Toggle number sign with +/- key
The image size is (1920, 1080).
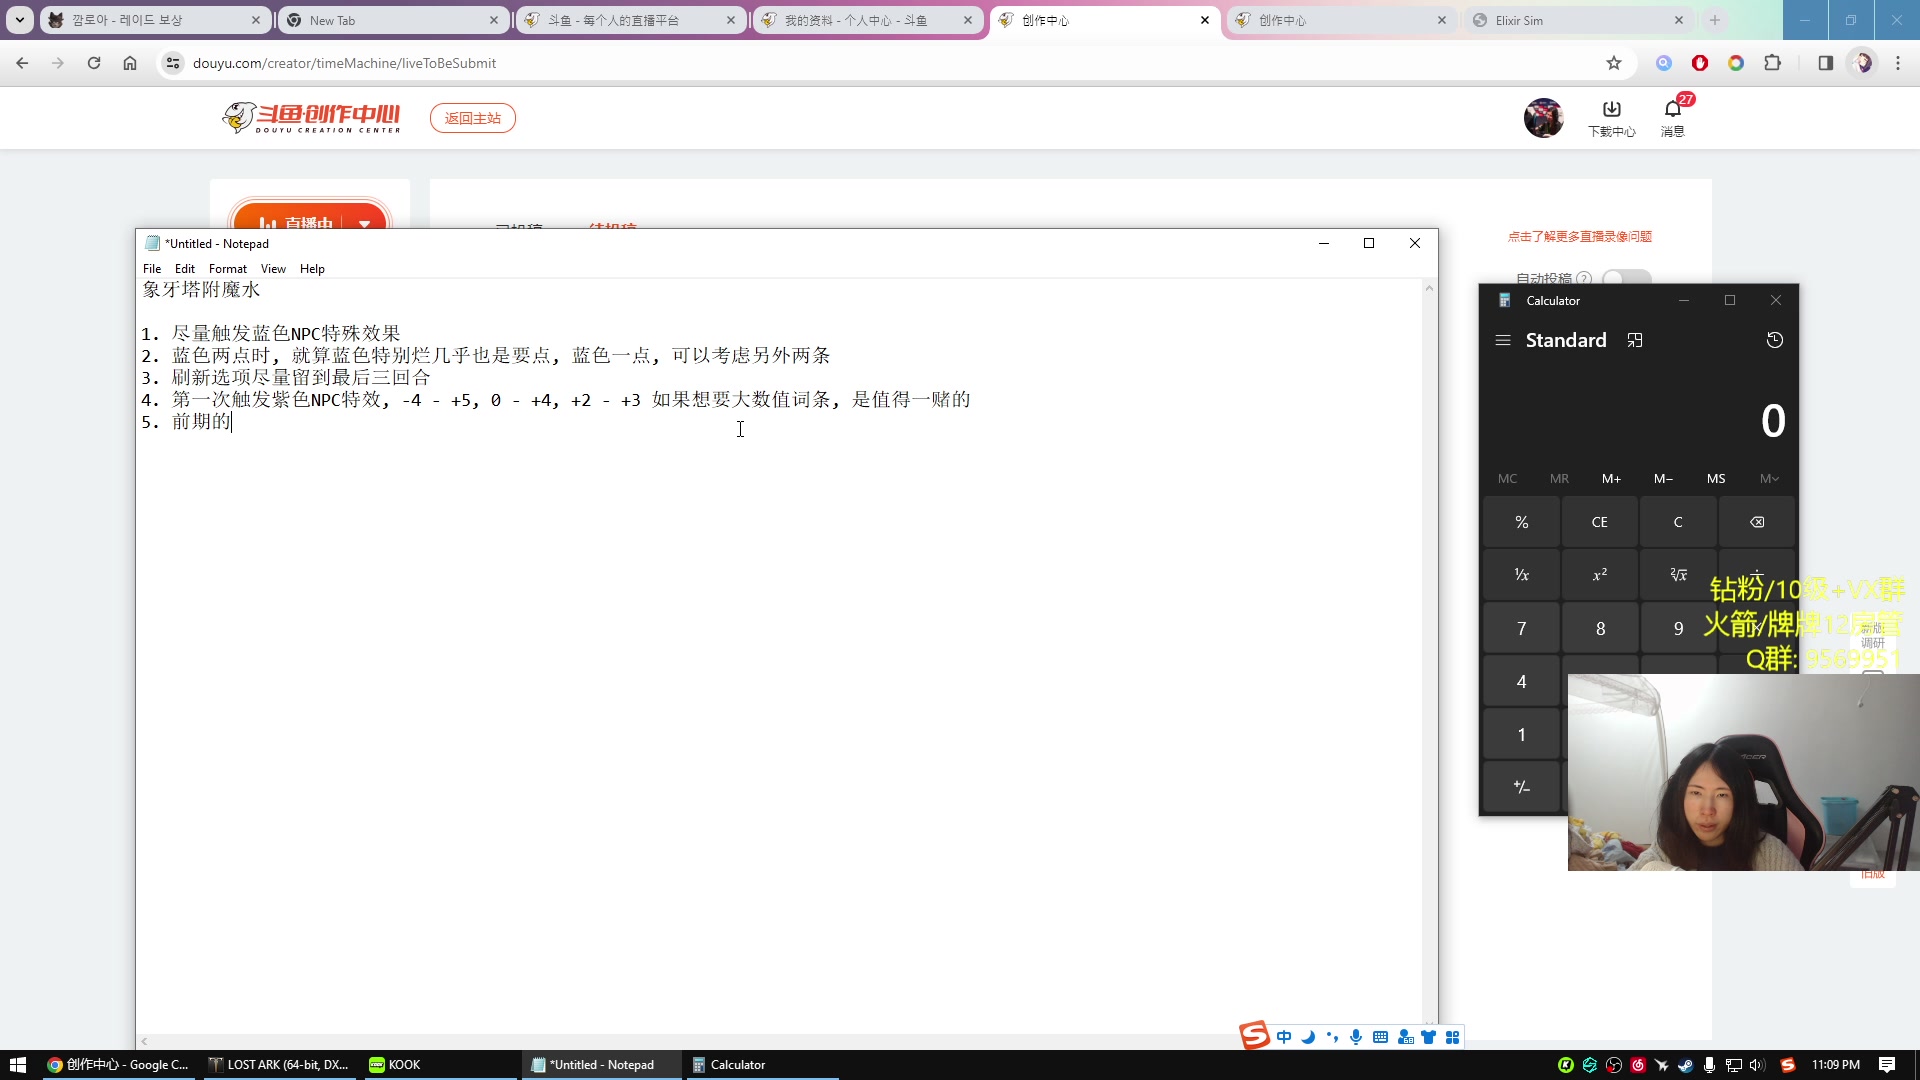tap(1521, 786)
